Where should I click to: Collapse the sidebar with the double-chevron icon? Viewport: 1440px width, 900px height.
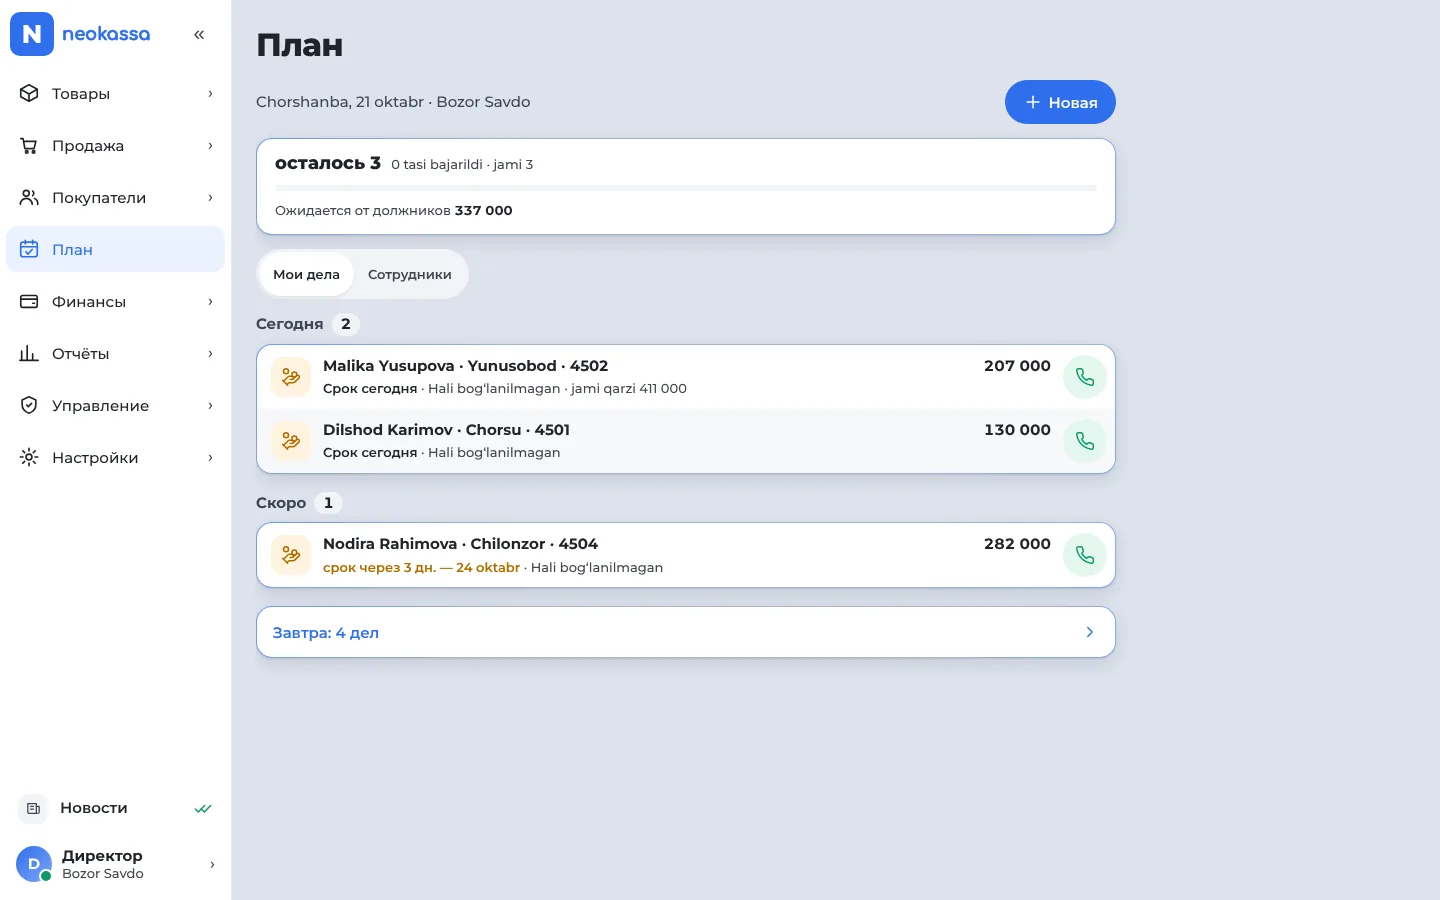[199, 34]
